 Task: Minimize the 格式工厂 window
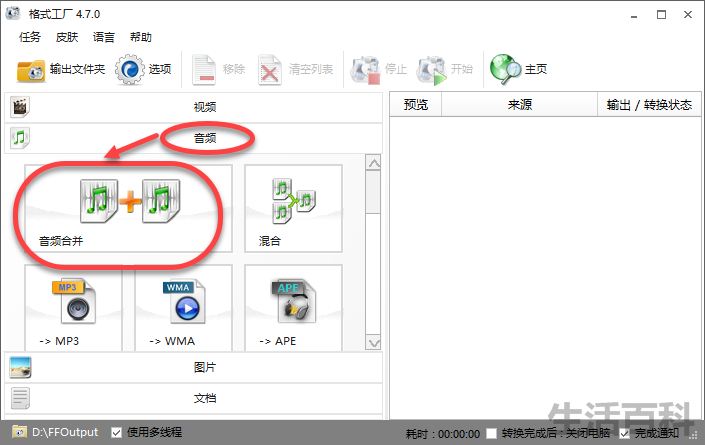(634, 15)
